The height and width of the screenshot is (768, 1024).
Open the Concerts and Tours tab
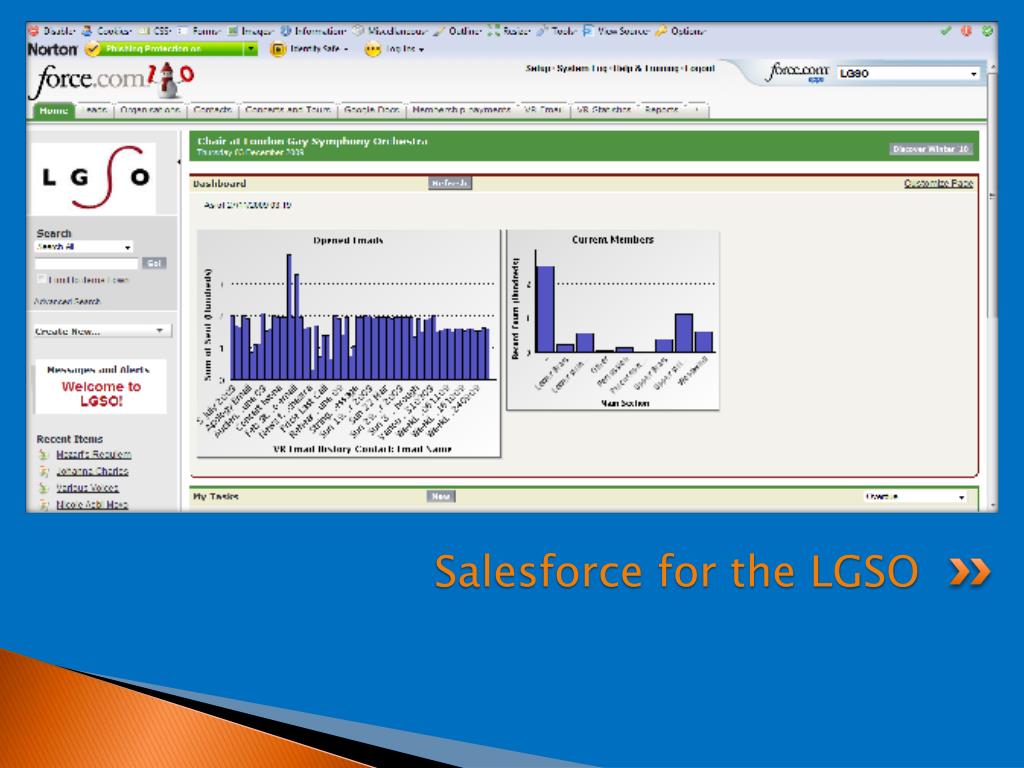pos(288,110)
